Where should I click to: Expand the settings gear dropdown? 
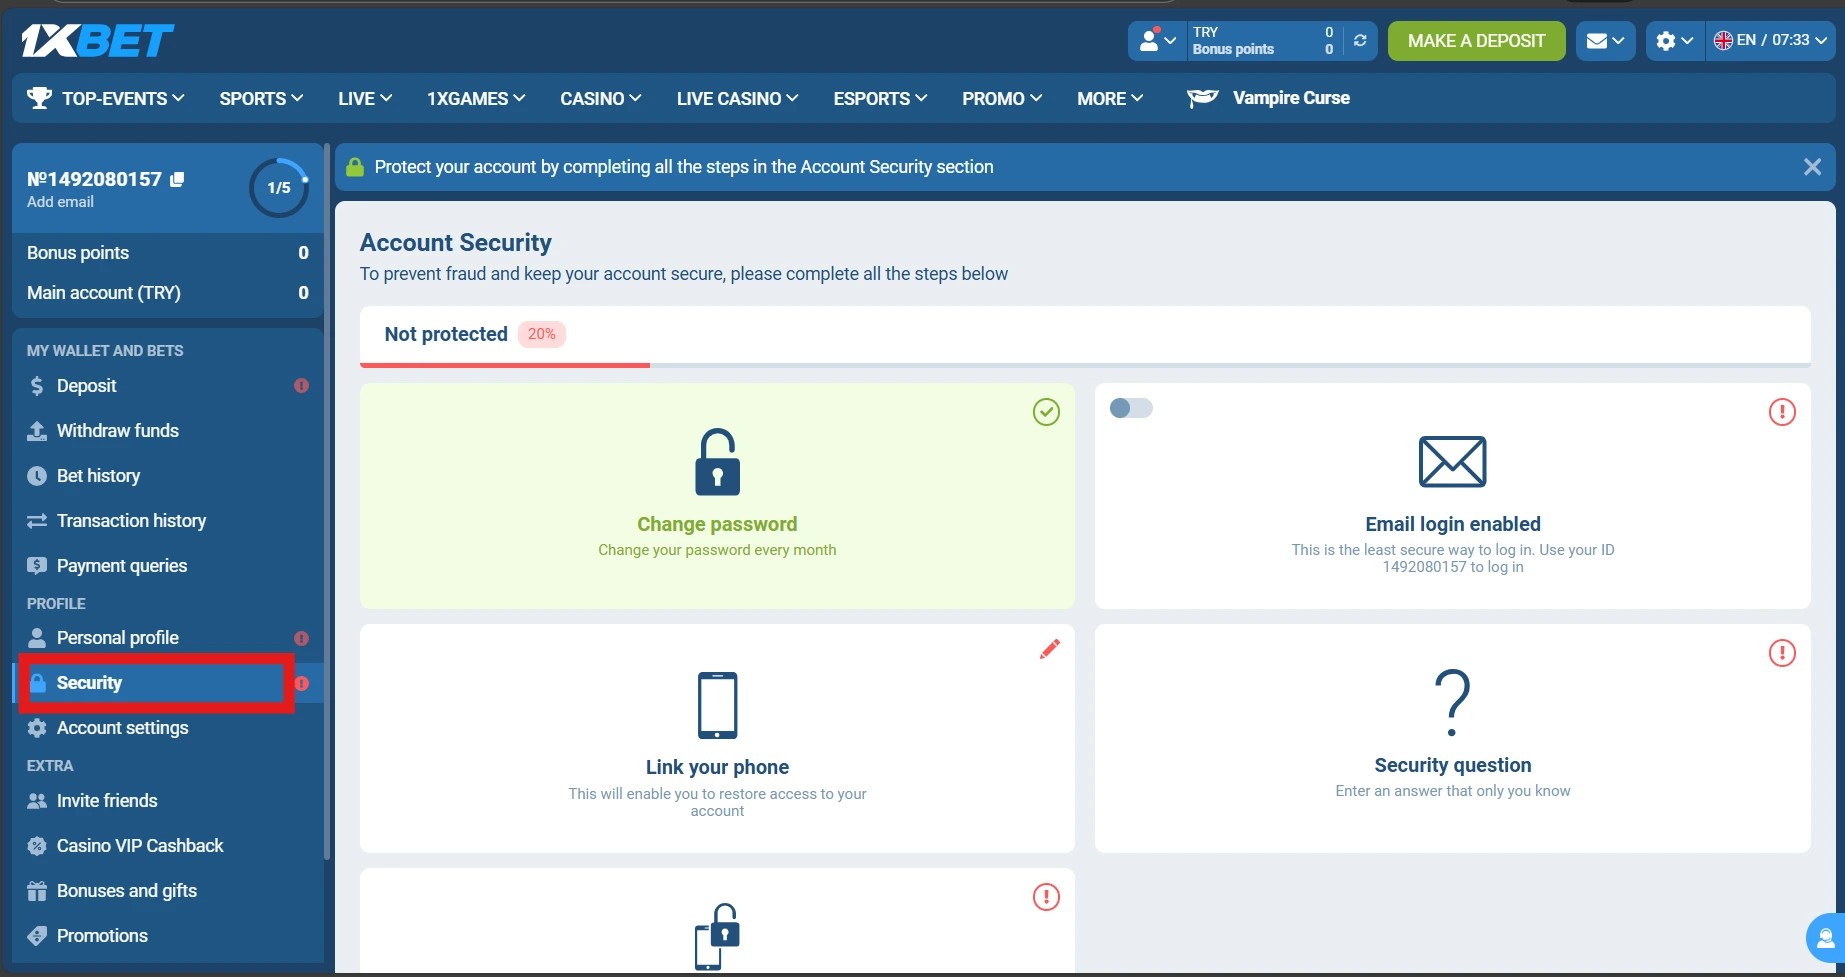tap(1674, 41)
